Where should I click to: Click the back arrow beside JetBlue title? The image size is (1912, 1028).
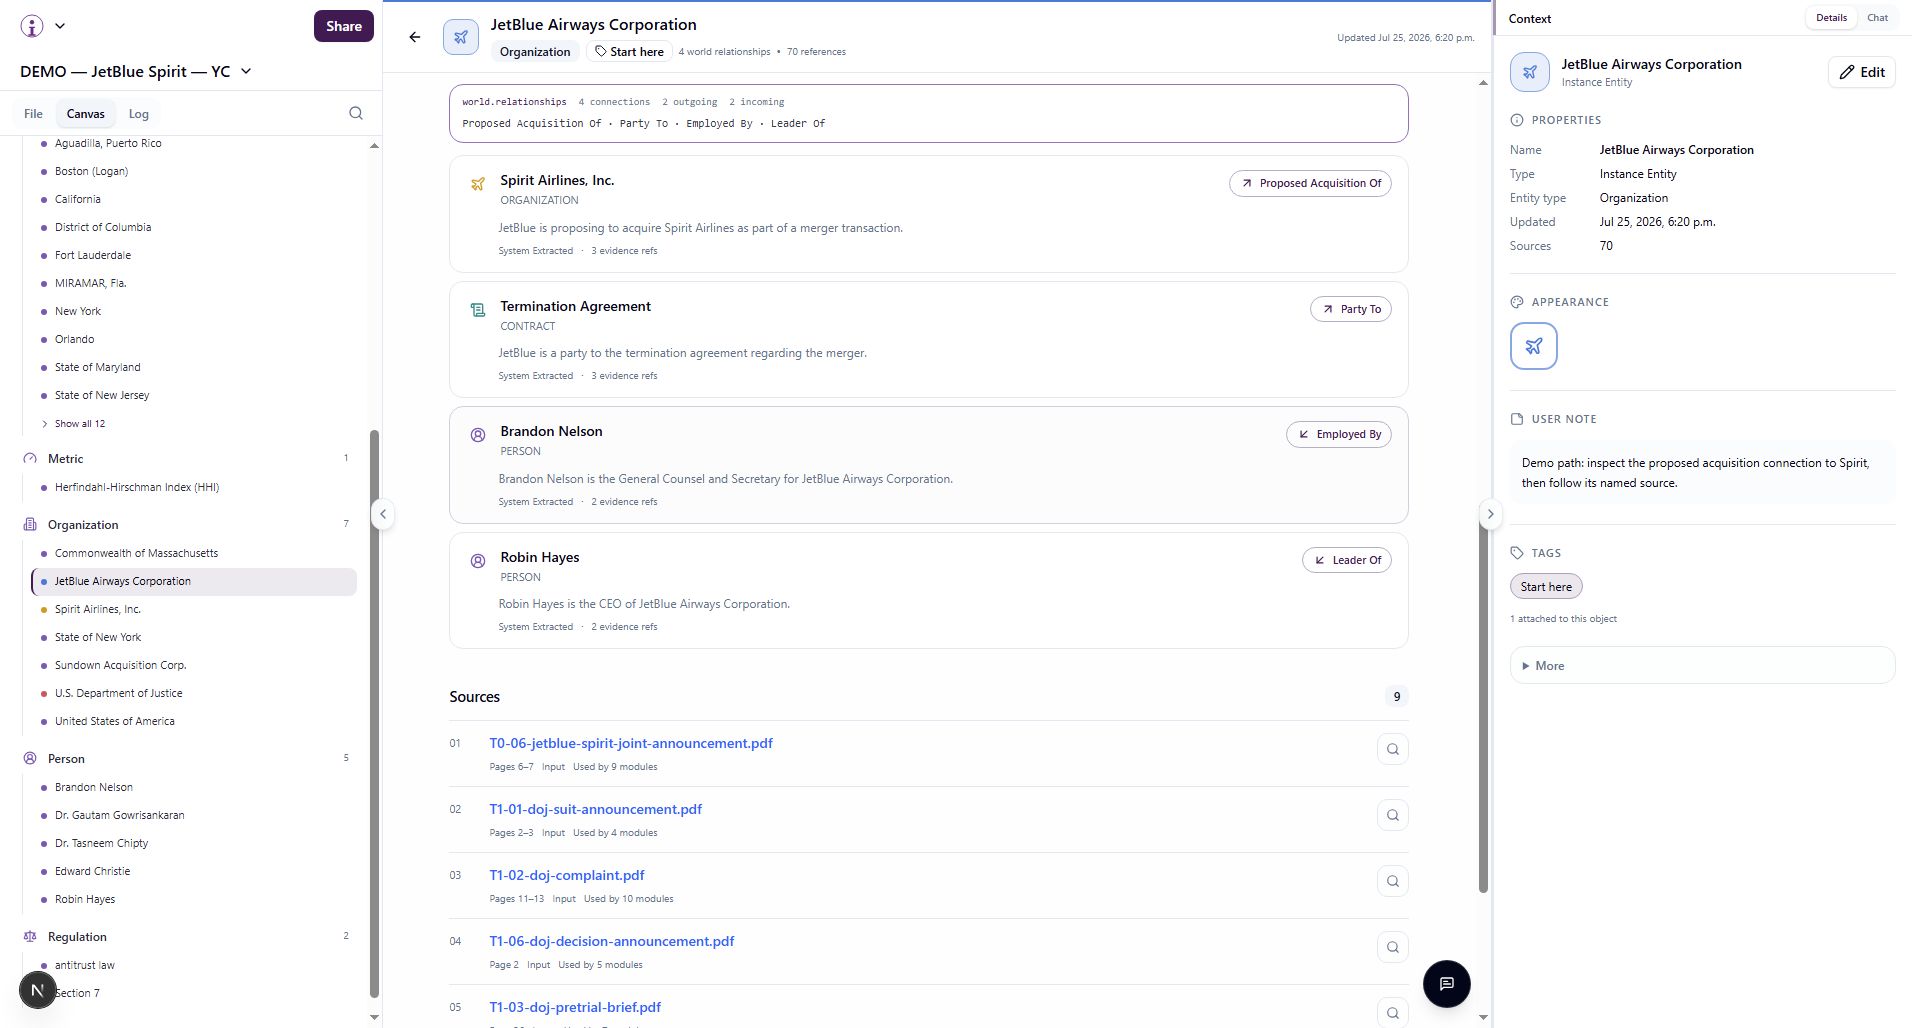click(415, 37)
